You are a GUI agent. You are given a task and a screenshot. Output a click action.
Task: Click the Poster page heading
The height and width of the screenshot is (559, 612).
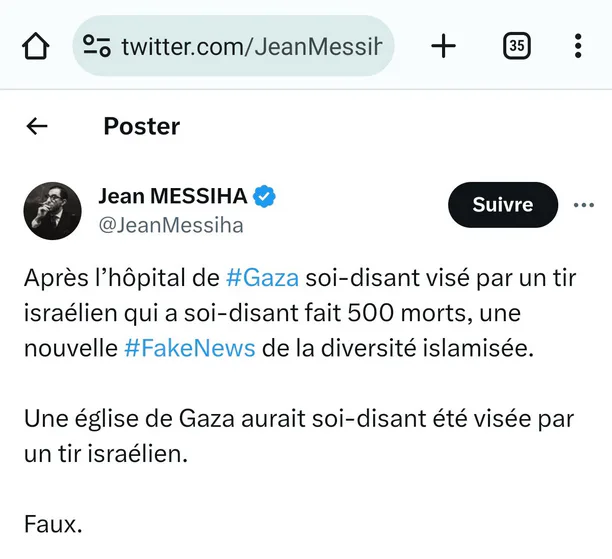[142, 126]
